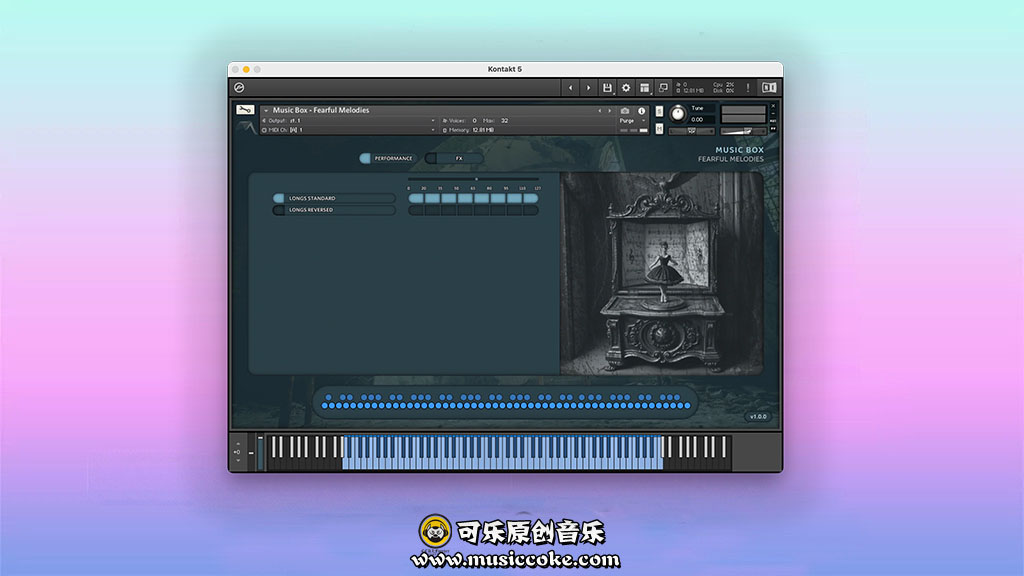Shift the keyboard octave down
Screen dimensions: 1024x576
[x=238, y=460]
